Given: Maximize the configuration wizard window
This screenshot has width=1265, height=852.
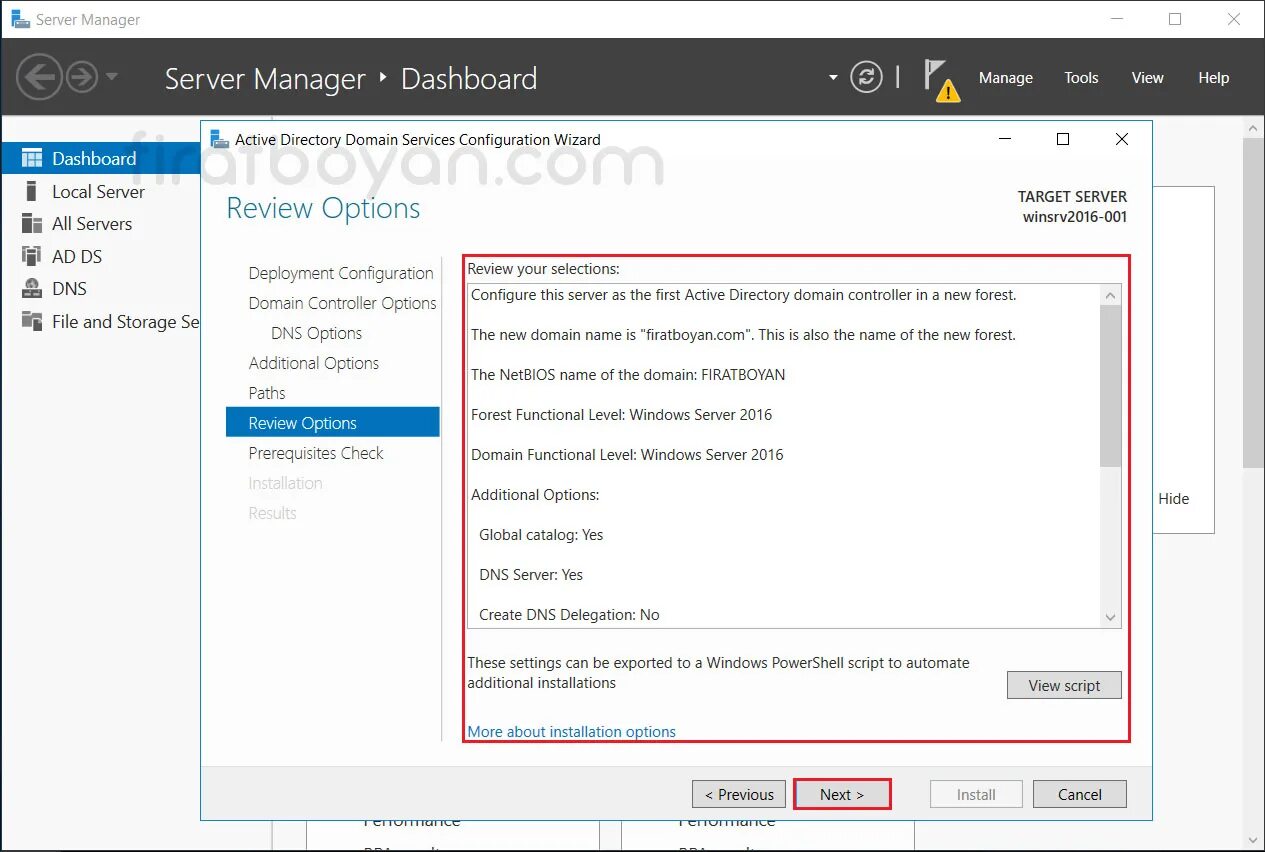Looking at the screenshot, I should (1063, 139).
